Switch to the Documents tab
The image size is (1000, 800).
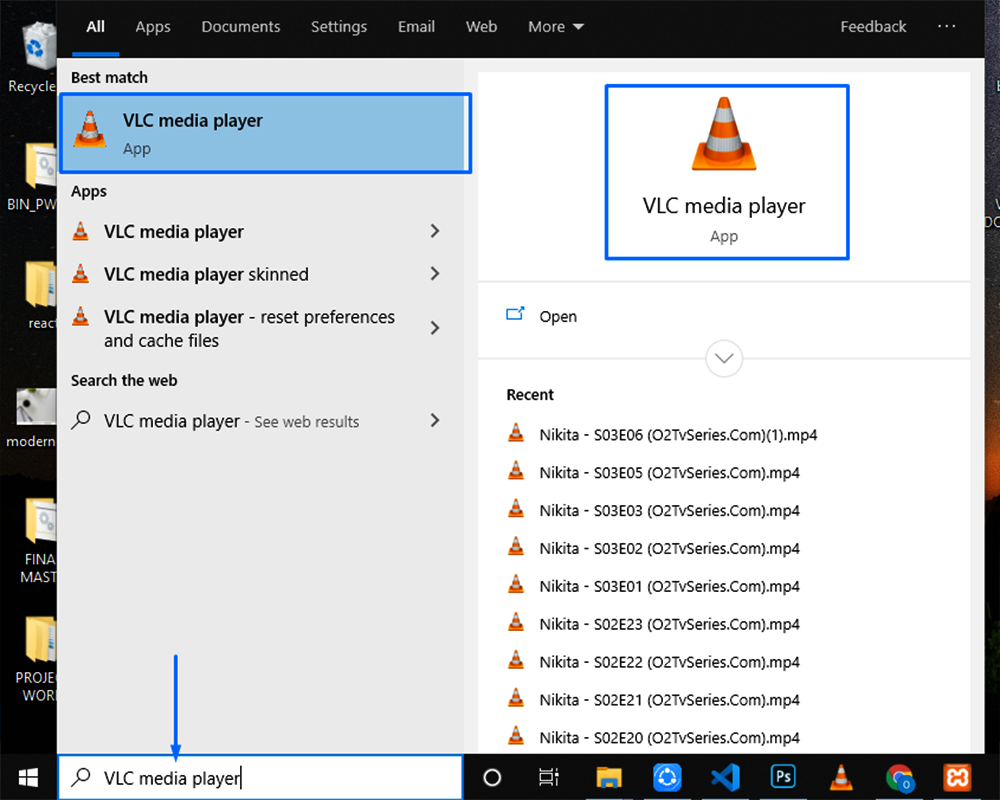pos(240,27)
